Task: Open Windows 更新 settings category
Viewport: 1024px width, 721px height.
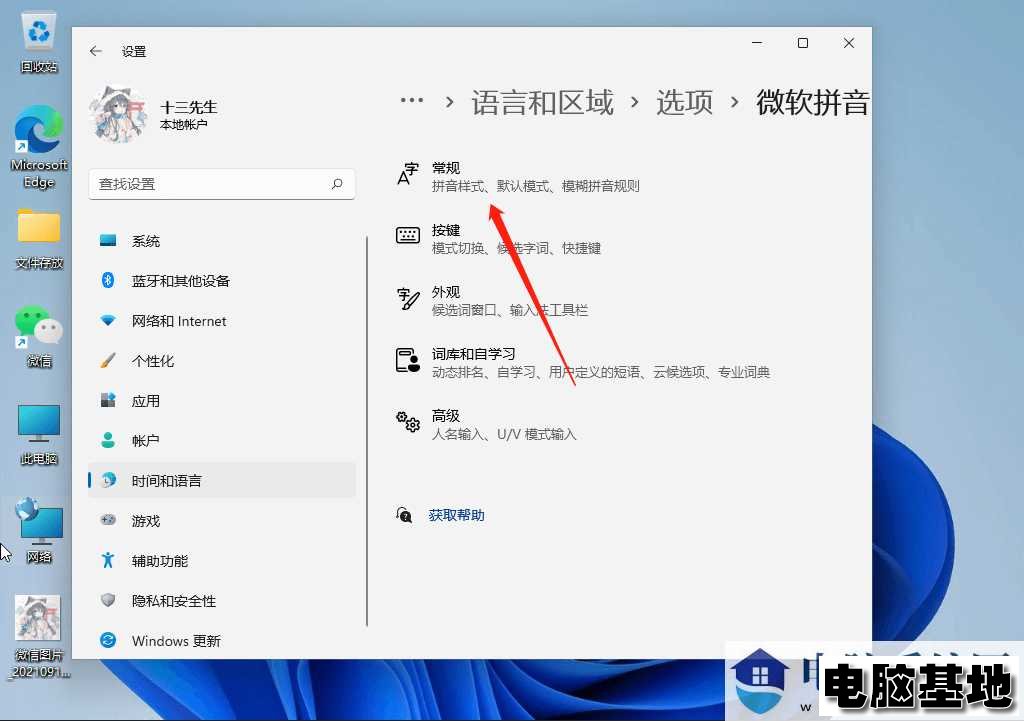Action: coord(221,641)
